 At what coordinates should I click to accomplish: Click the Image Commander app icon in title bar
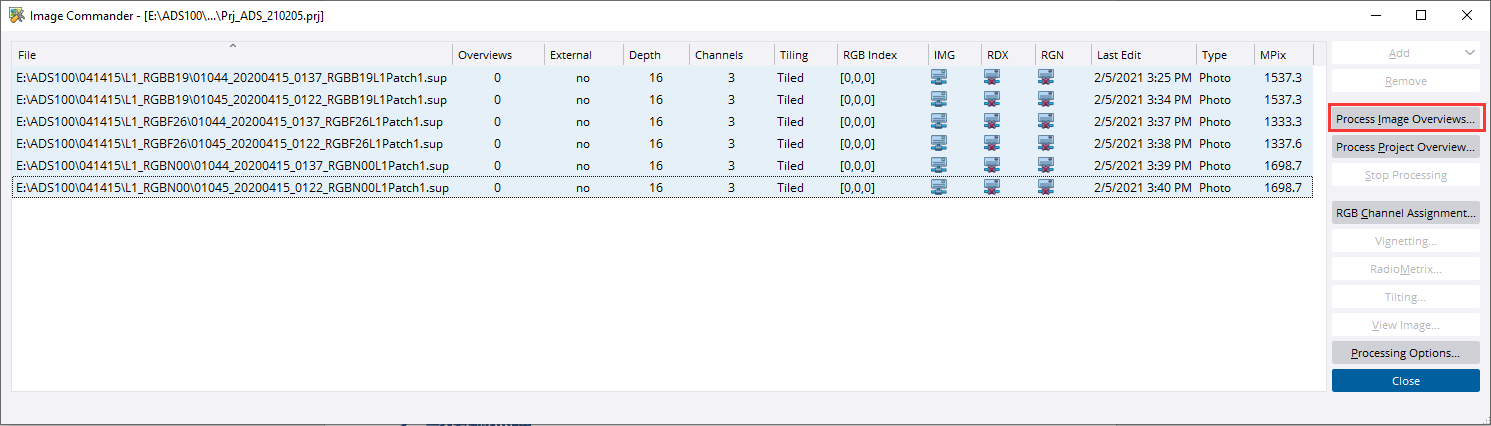coord(16,16)
